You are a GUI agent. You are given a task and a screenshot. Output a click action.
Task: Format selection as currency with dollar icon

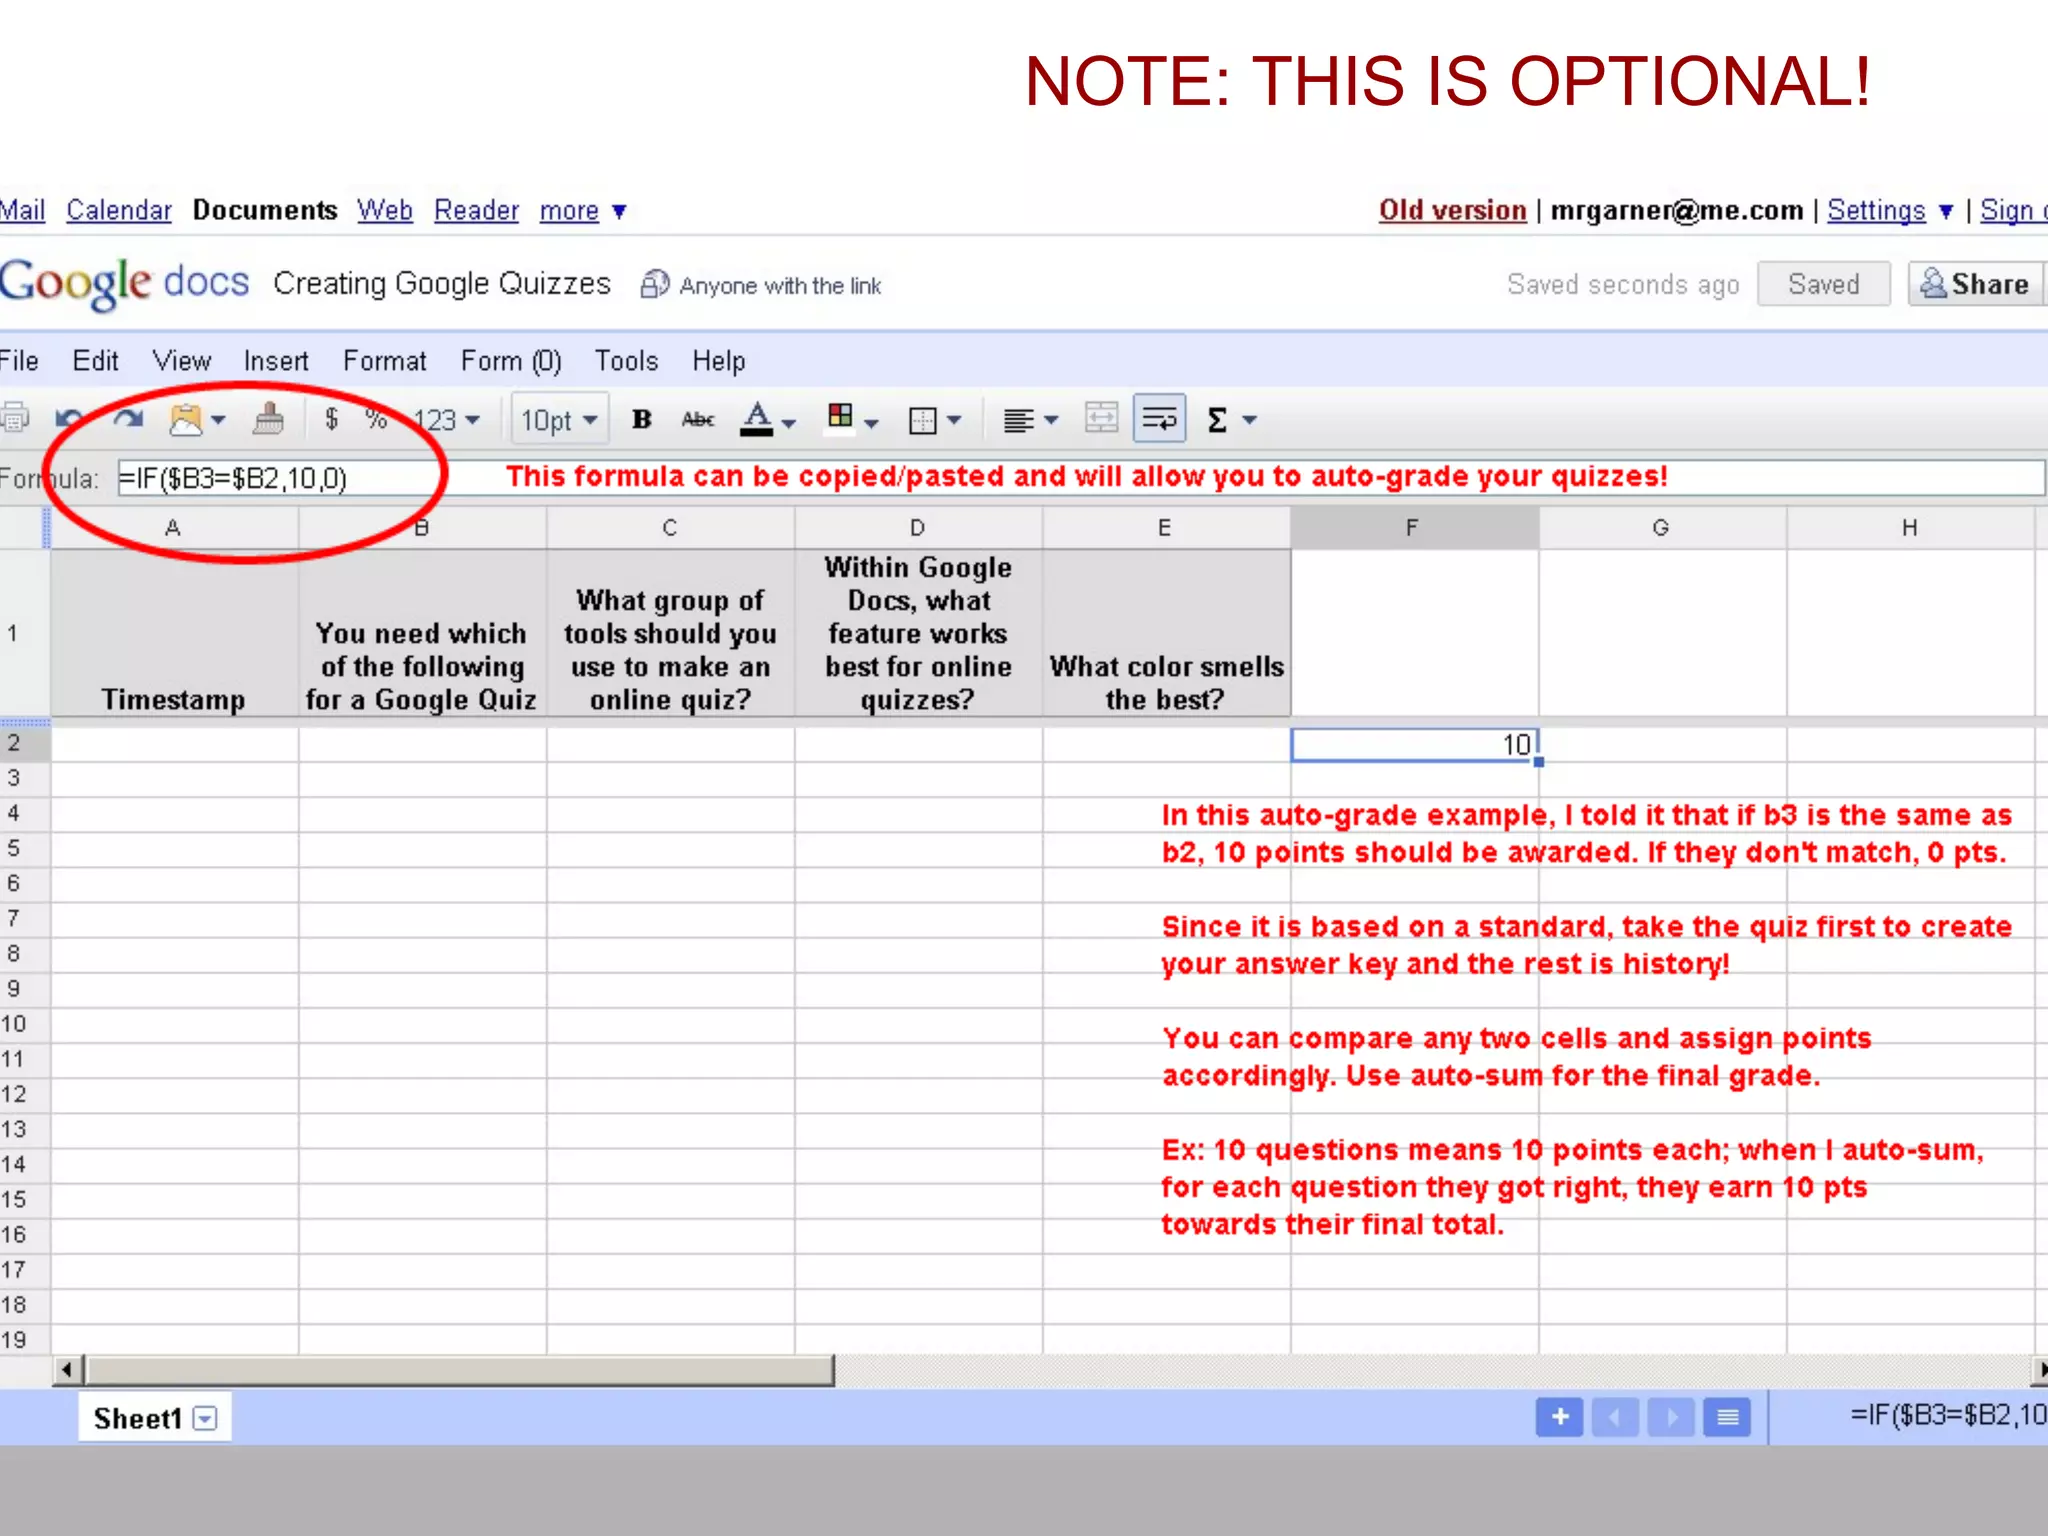pos(331,419)
